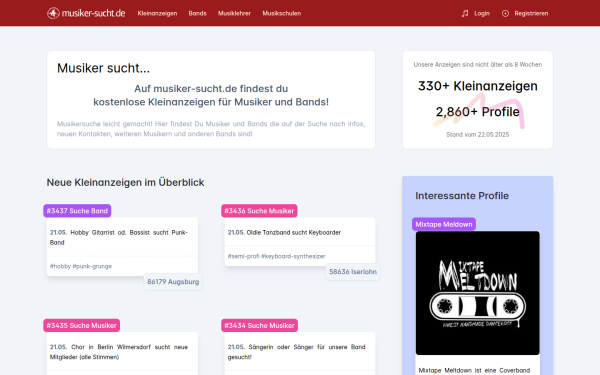The height and width of the screenshot is (375, 600).
Task: Click location badge 86179 Augsburg
Action: (173, 282)
